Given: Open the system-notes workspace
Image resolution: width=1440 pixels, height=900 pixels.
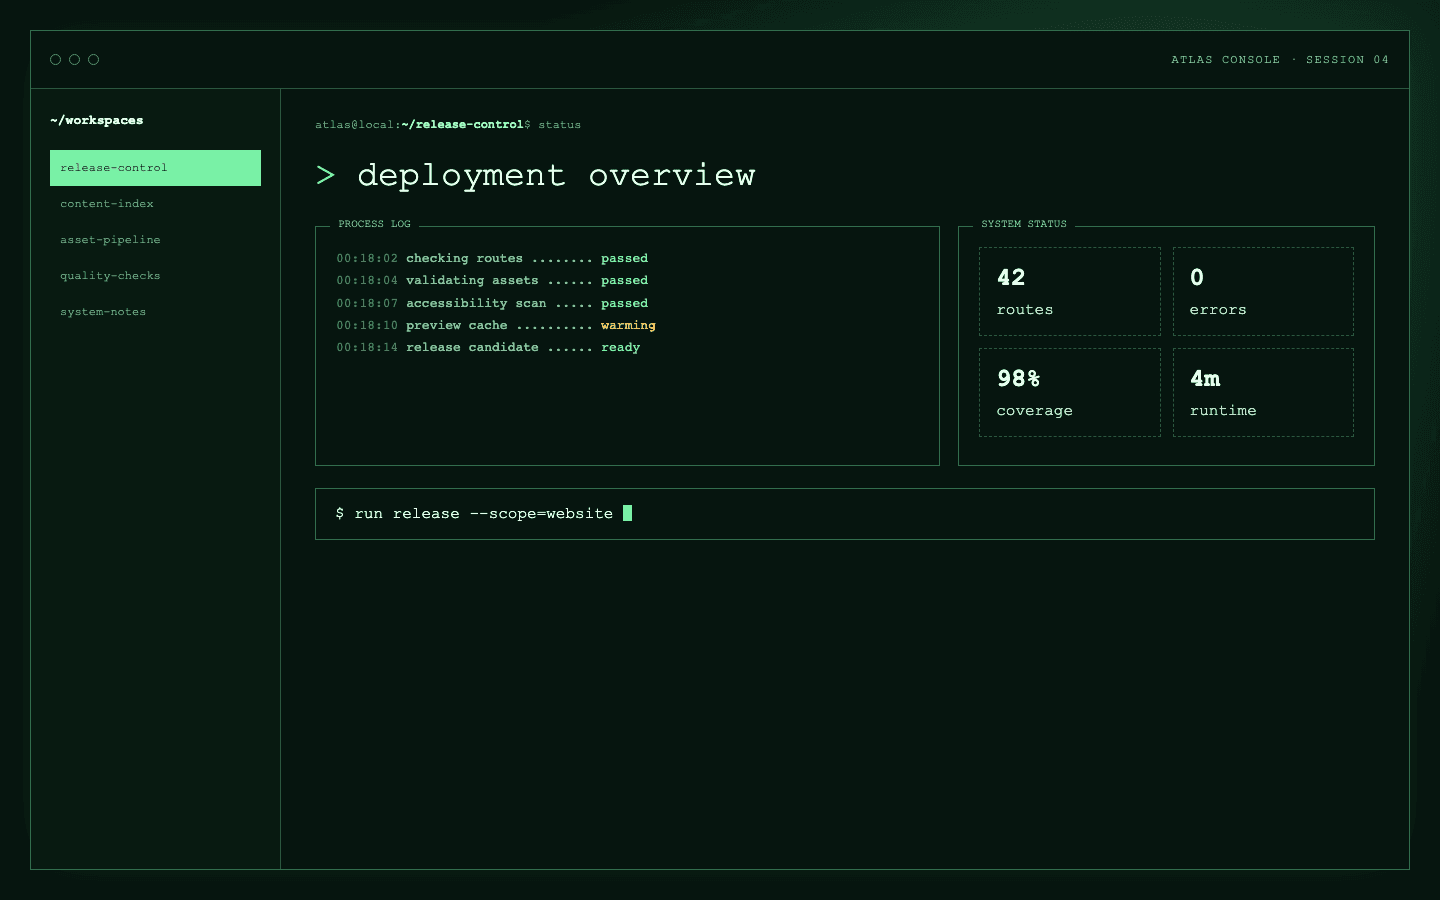Looking at the screenshot, I should click(x=155, y=312).
